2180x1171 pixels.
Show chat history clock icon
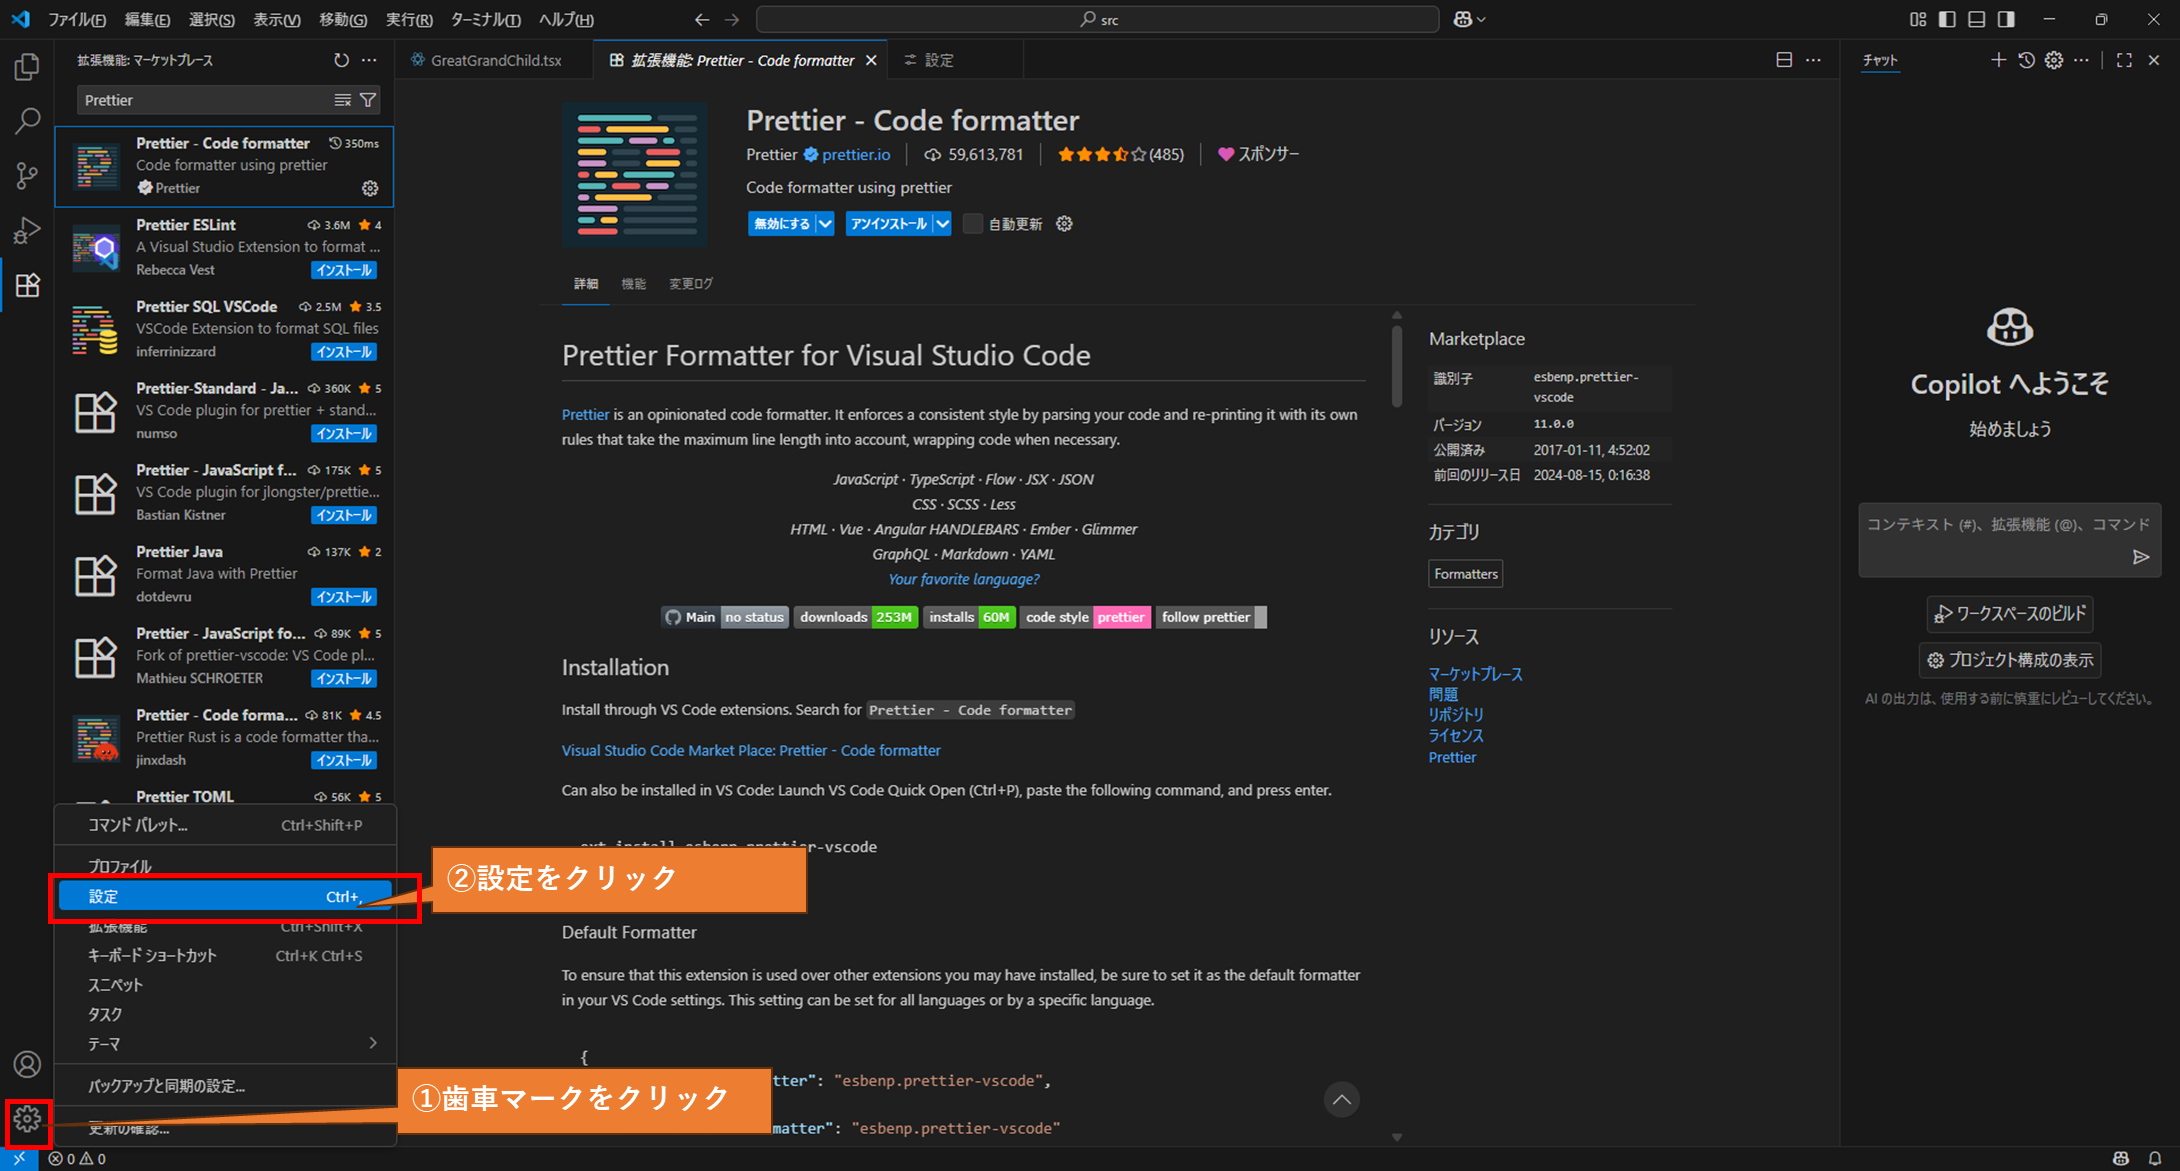click(x=2026, y=60)
